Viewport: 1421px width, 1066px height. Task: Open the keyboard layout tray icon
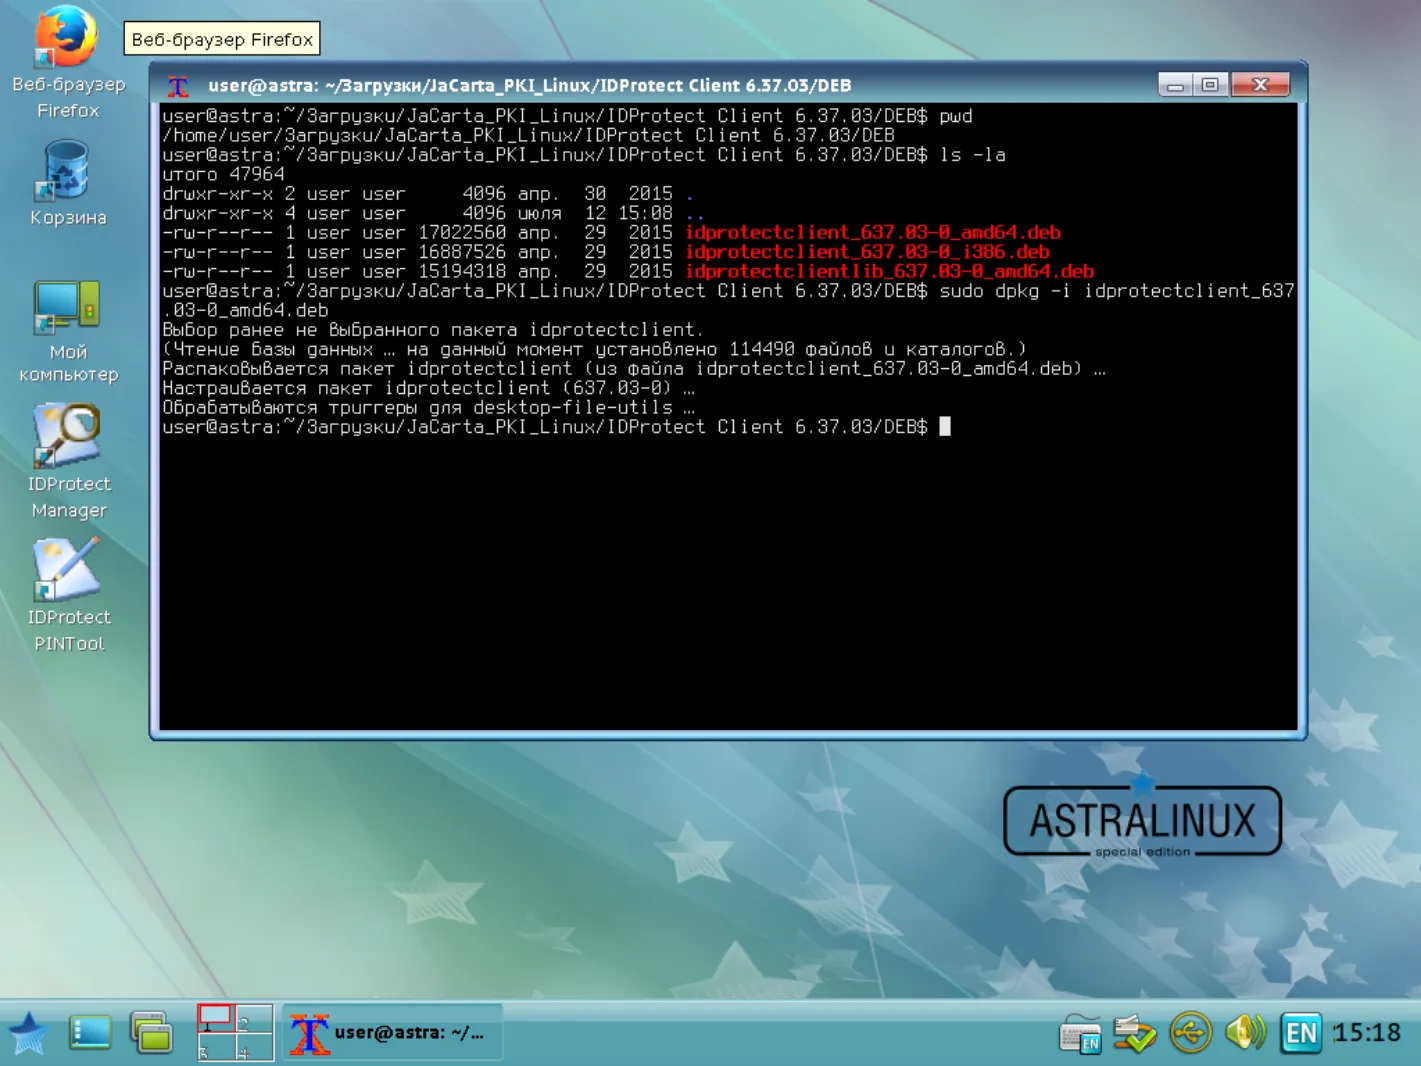pyautogui.click(x=1081, y=1034)
